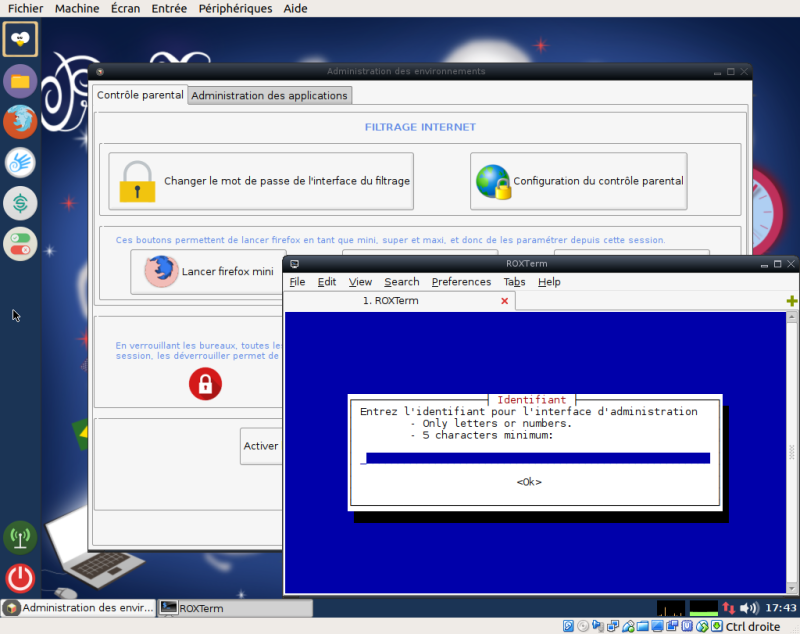
Task: Select Administration des envir... taskbar button
Action: (x=79, y=608)
